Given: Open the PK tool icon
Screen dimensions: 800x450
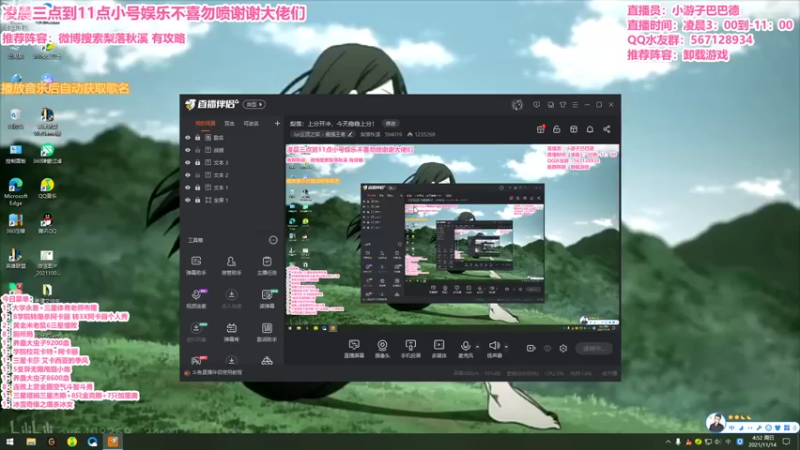Looking at the screenshot, I should pos(196,360).
